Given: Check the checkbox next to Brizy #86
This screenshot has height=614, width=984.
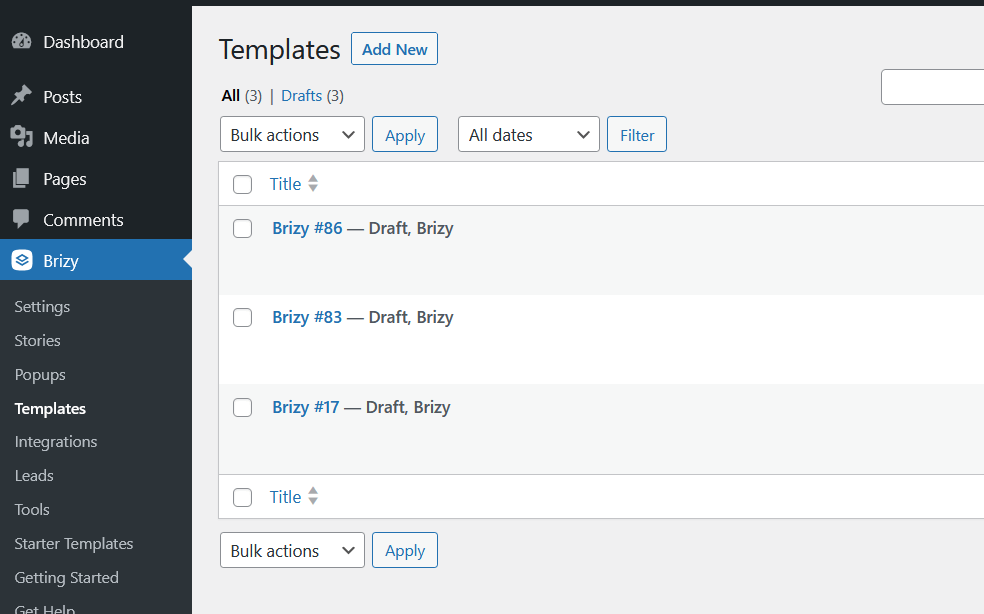Looking at the screenshot, I should pos(242,228).
